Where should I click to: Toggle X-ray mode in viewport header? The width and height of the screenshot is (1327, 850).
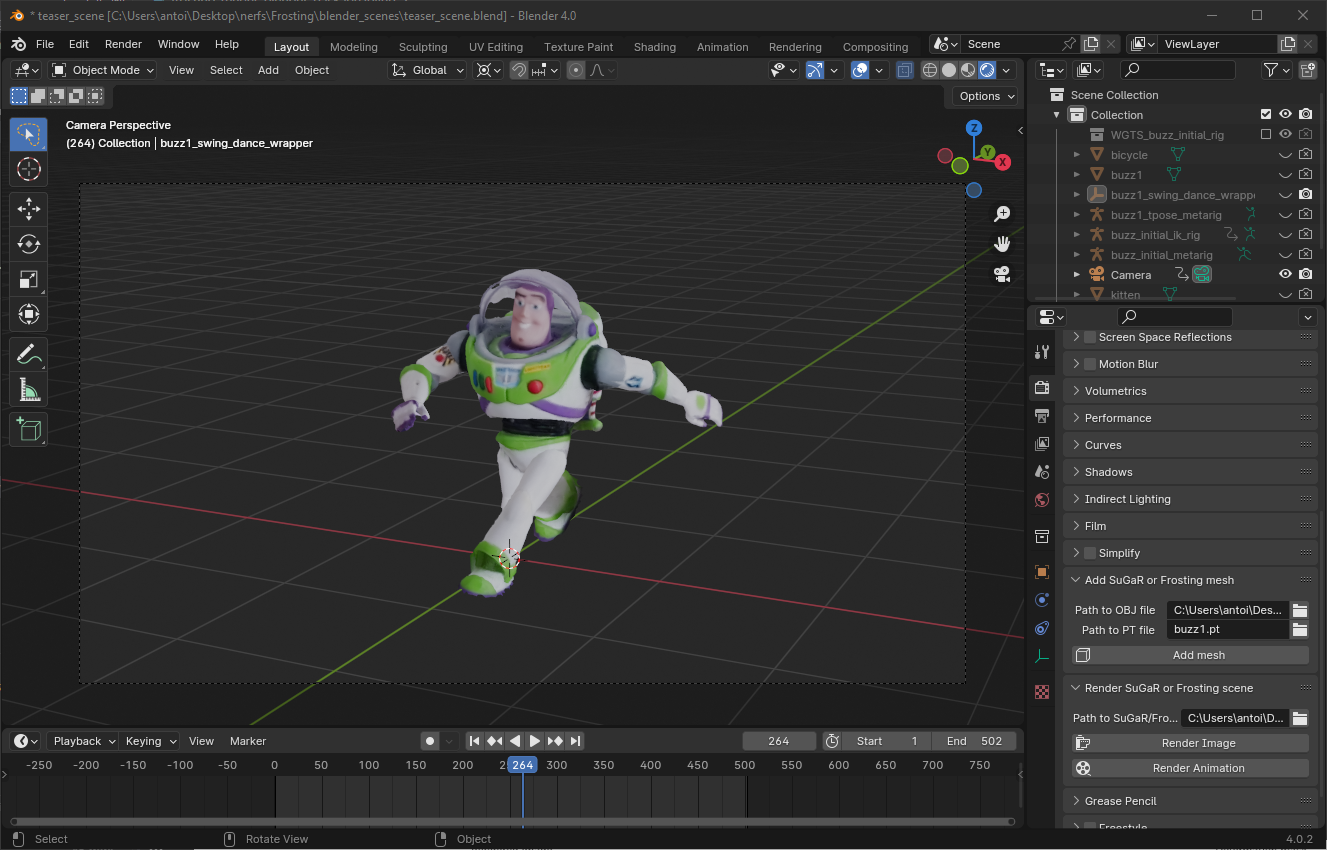click(x=904, y=70)
